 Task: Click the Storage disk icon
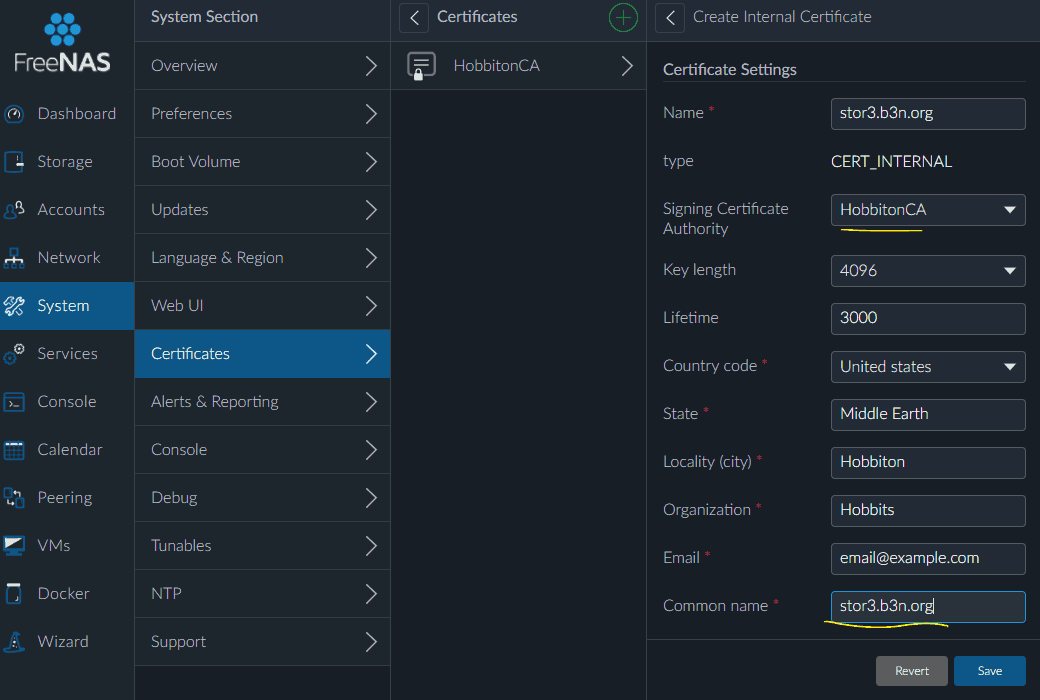pos(15,162)
